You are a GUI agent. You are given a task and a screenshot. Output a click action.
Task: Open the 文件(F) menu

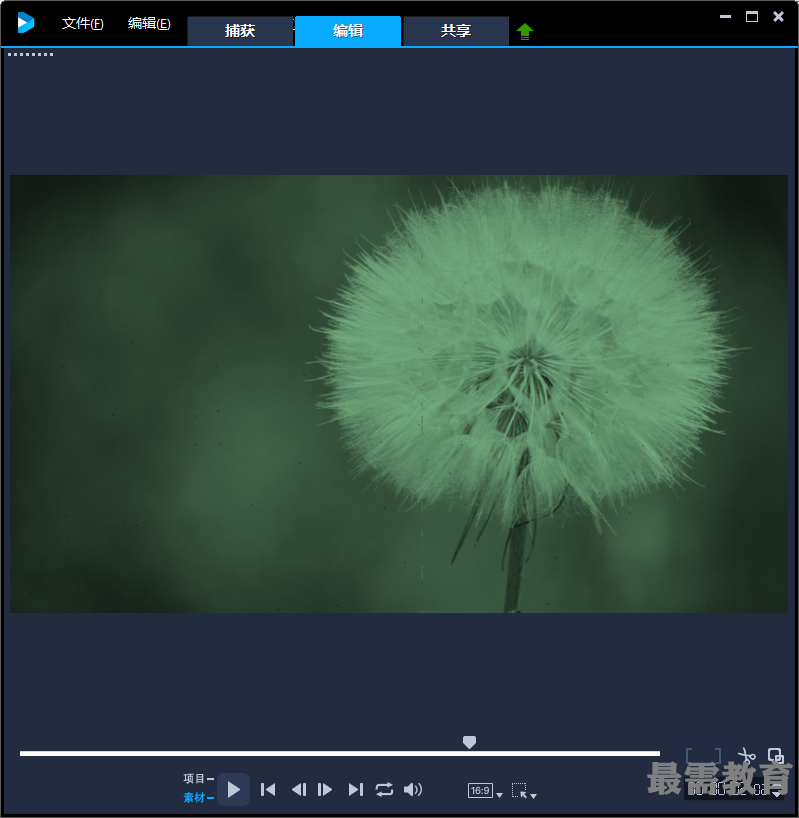tap(82, 23)
